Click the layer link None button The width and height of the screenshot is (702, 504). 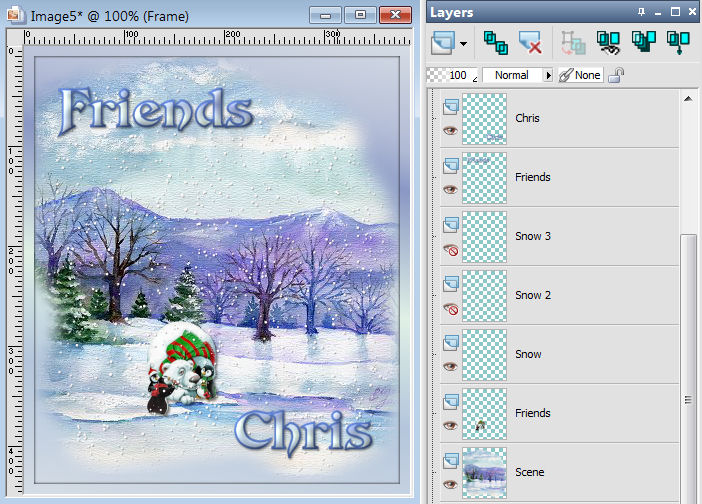tap(580, 75)
